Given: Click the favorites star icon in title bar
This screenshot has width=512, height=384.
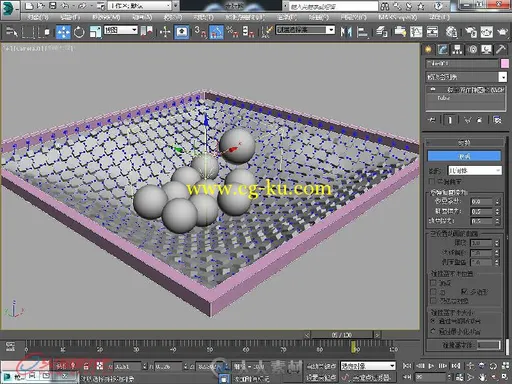Looking at the screenshot, I should click(x=421, y=6).
